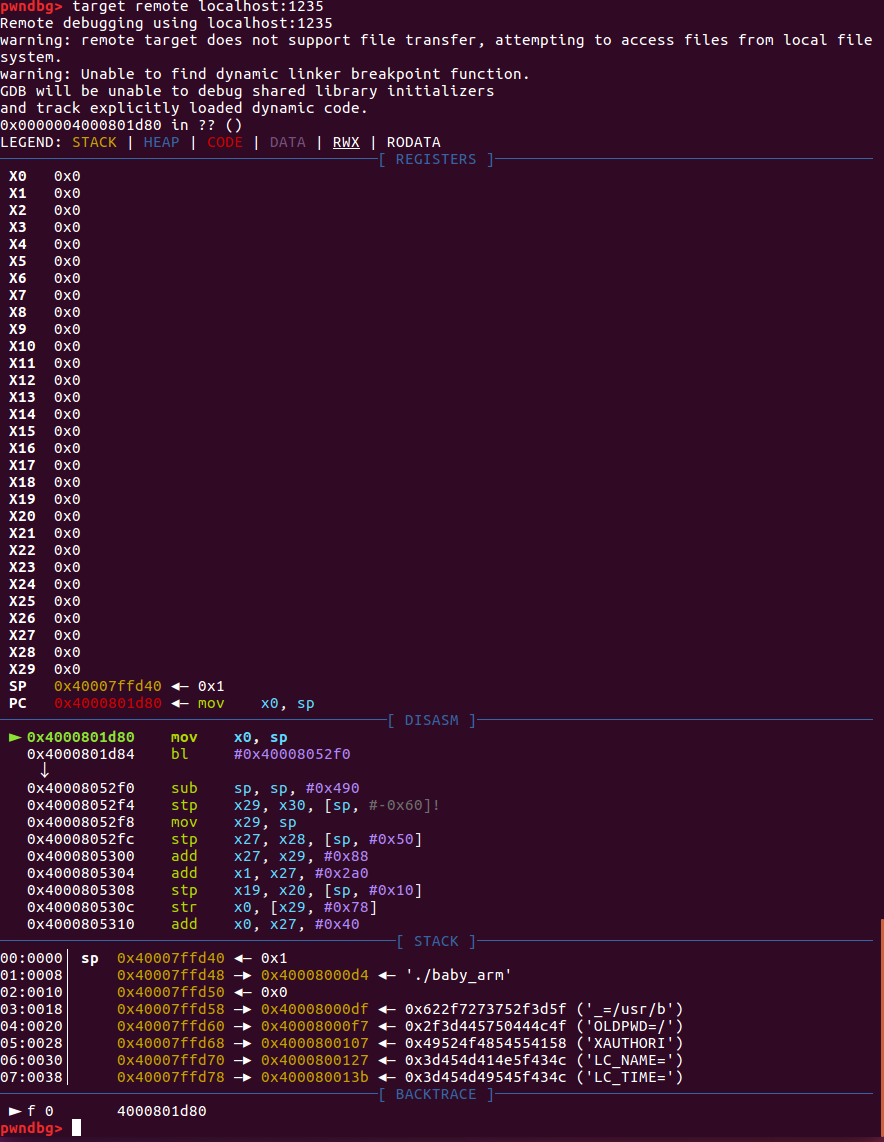This screenshot has width=884, height=1142.
Task: Click disassembly address 0x400080530c
Action: pyautogui.click(x=81, y=907)
